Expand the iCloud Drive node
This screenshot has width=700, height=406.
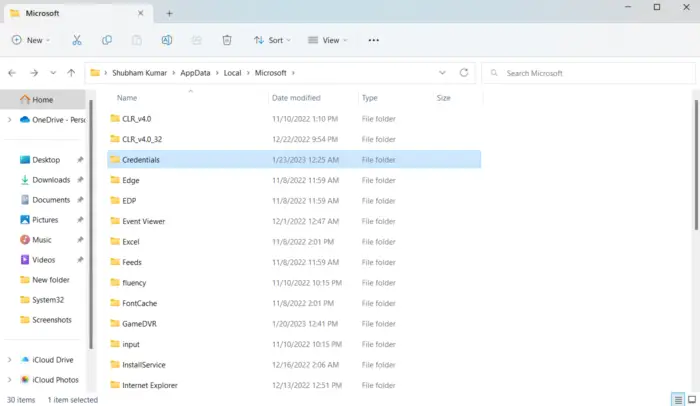coord(9,360)
